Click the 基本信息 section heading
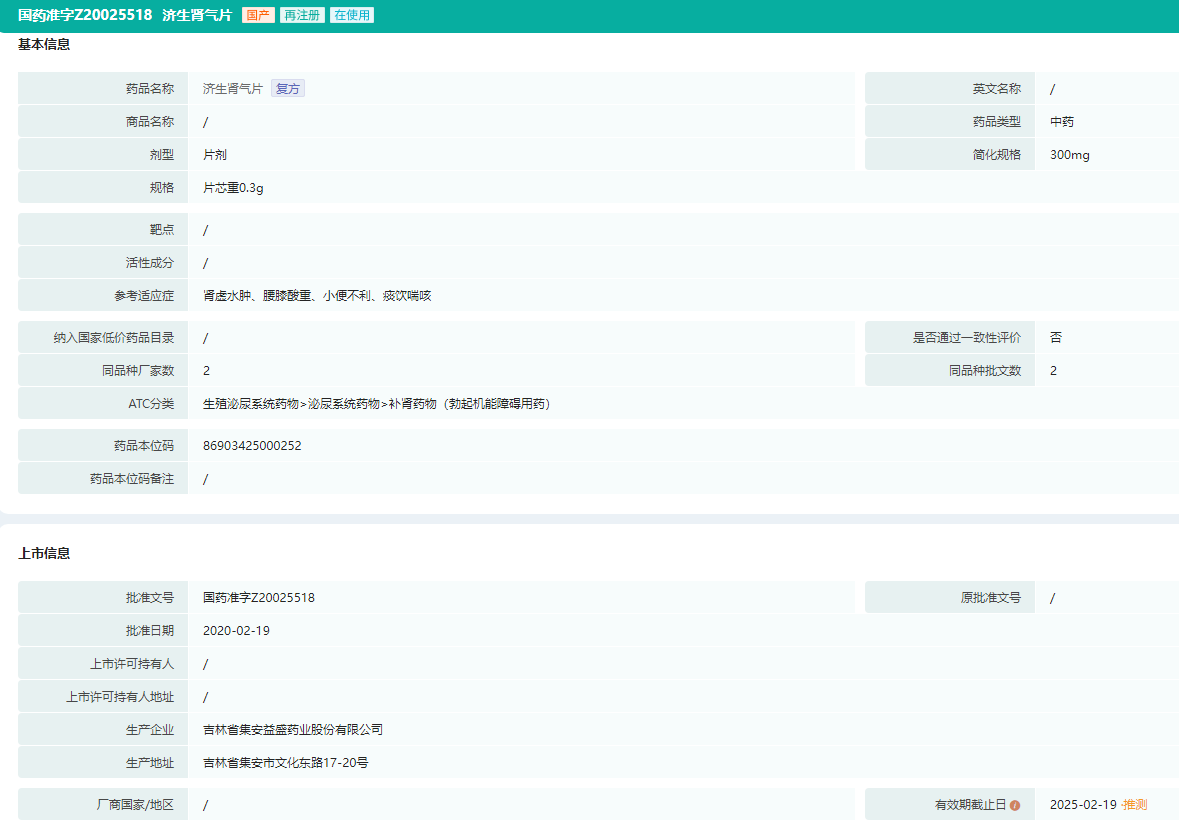This screenshot has width=1179, height=825. pos(44,45)
